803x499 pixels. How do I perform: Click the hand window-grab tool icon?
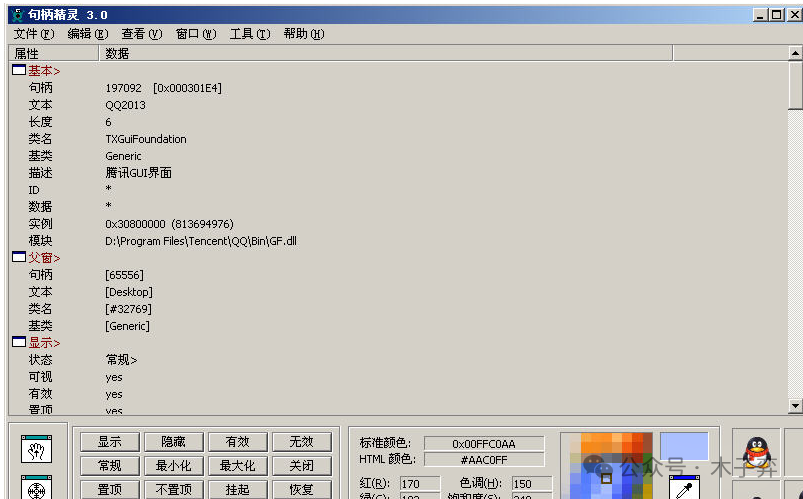[x=36, y=449]
